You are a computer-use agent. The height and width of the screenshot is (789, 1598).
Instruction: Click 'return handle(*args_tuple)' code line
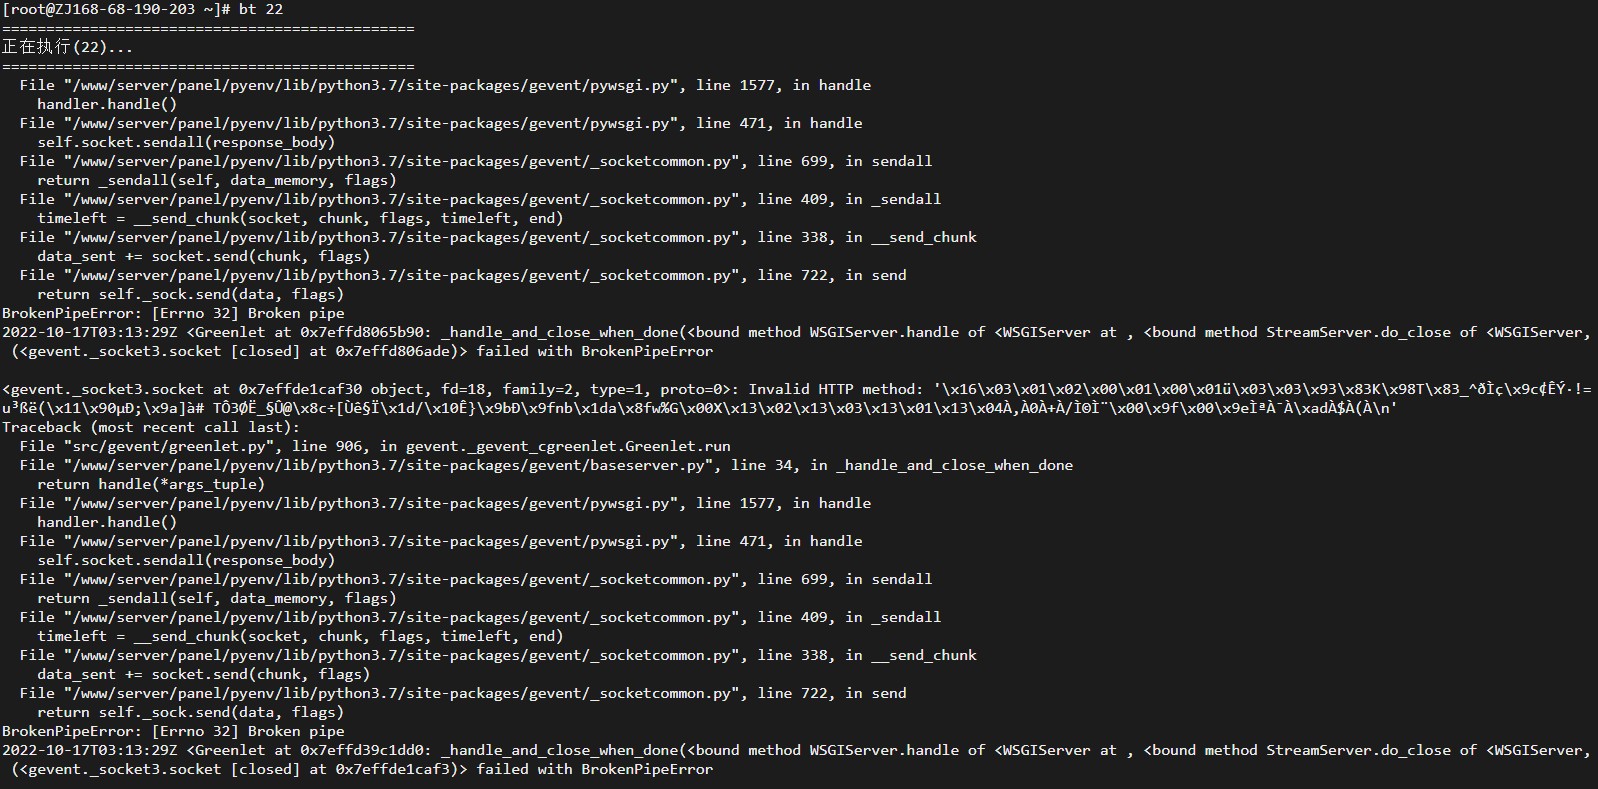point(151,484)
